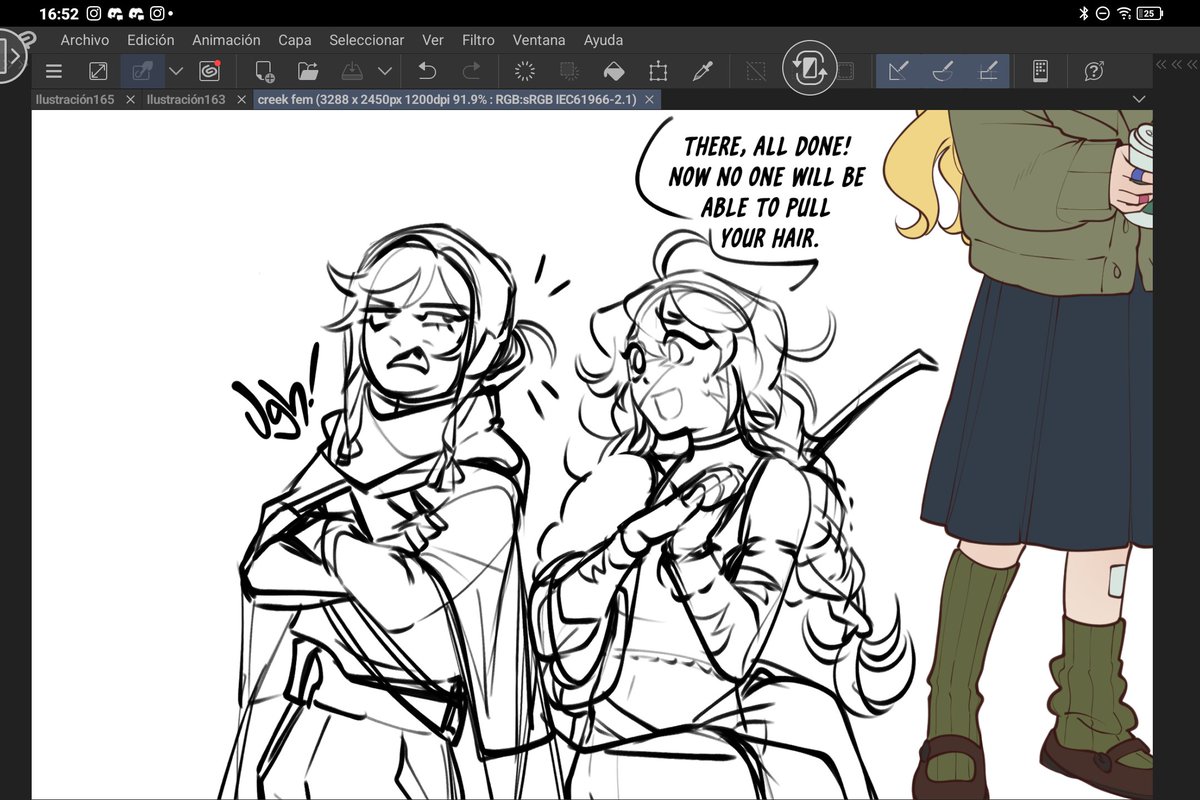Open the Filtro menu
Screen dimensions: 1200x800
pyautogui.click(x=478, y=40)
